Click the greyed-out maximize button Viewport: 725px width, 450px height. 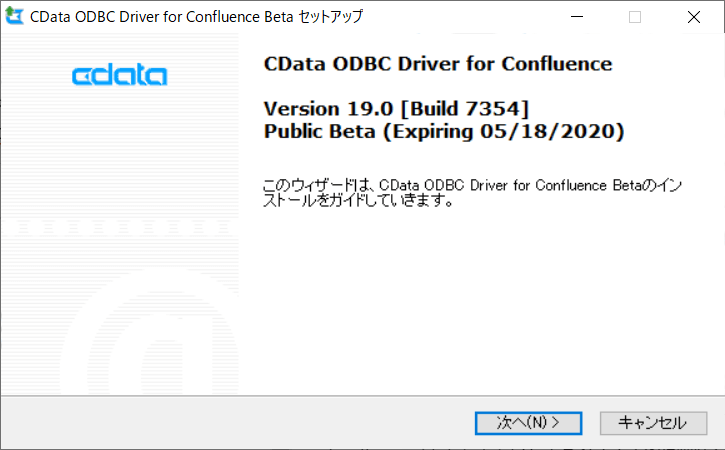(x=635, y=17)
